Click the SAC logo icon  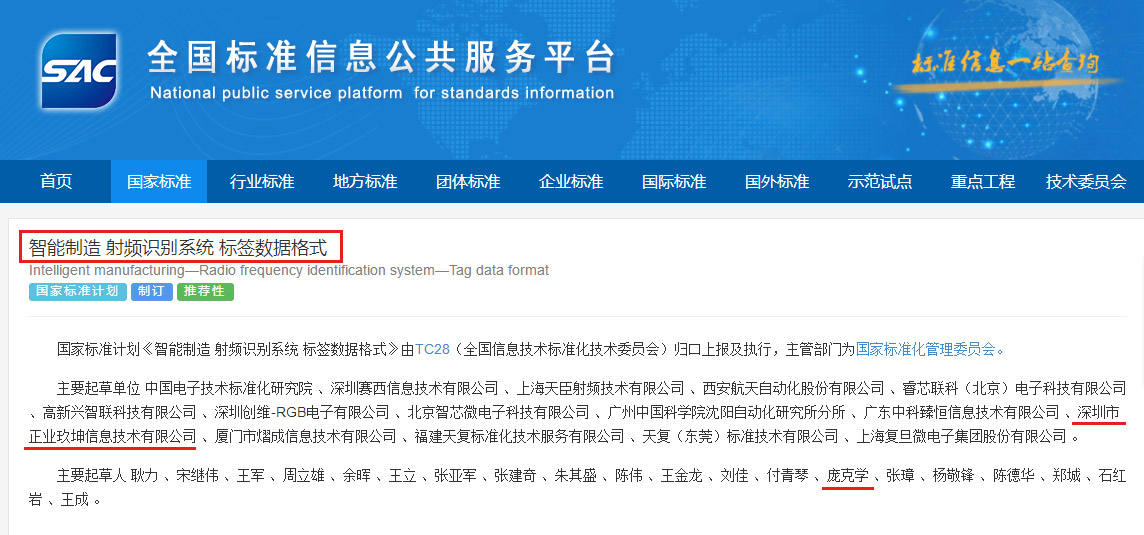(79, 71)
